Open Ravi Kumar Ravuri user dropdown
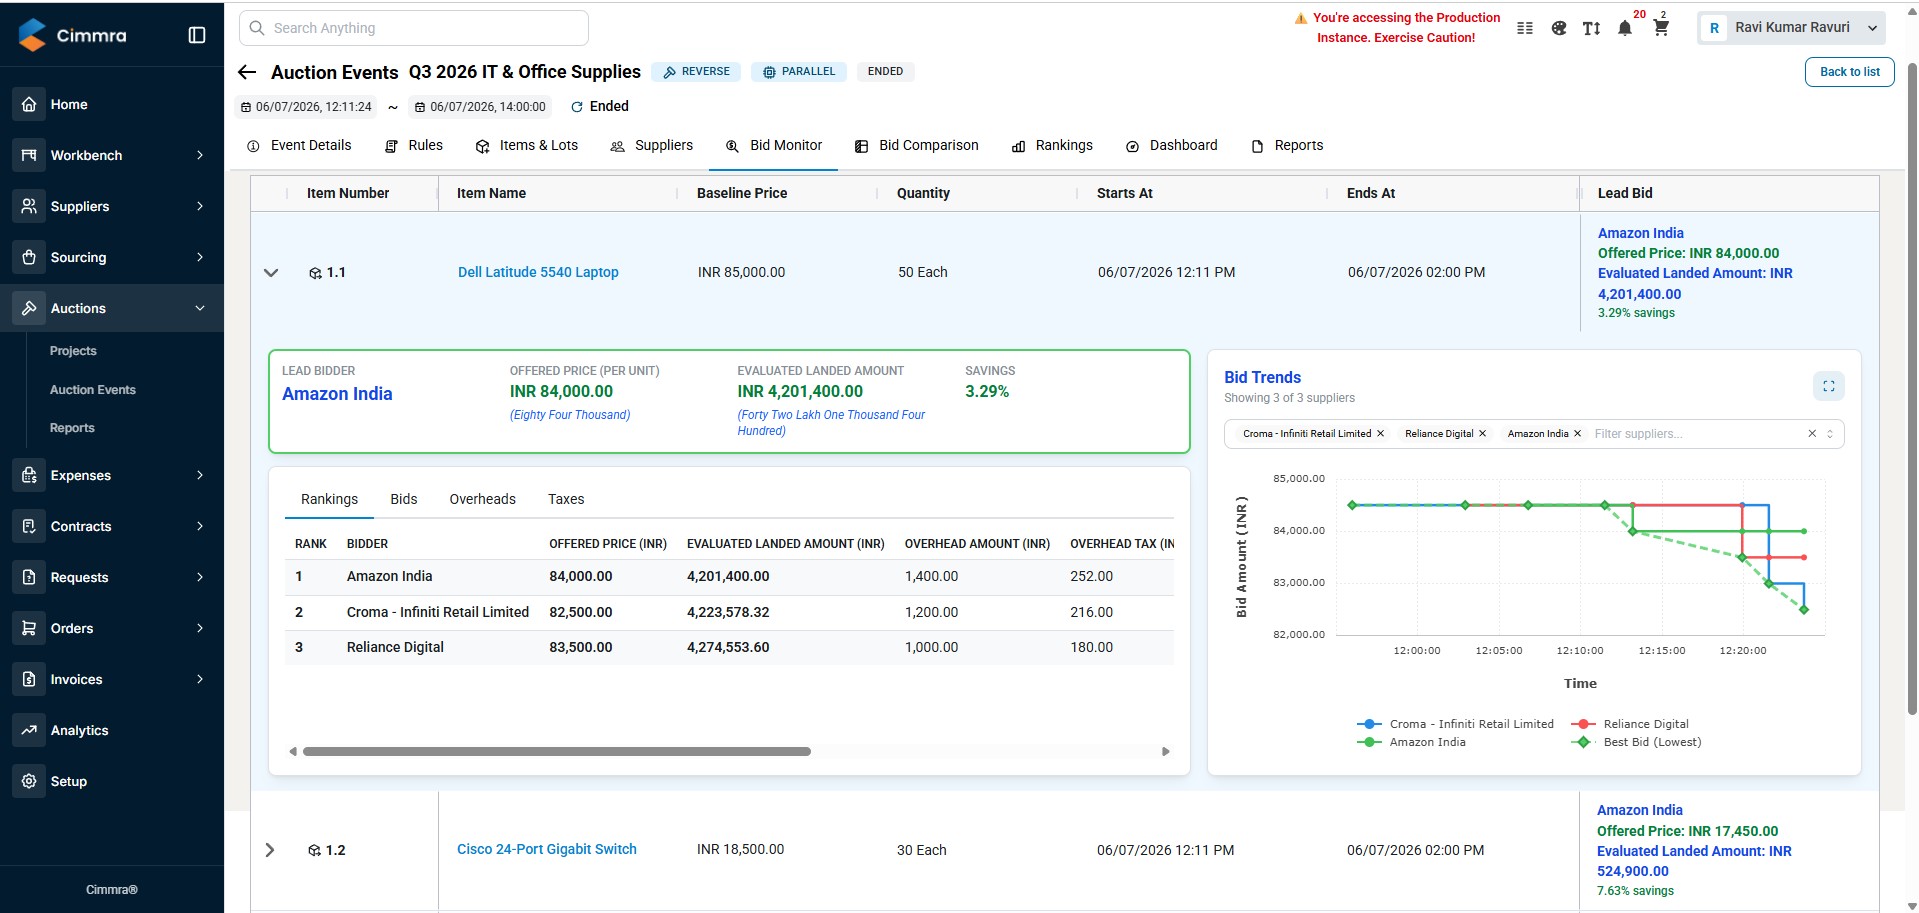Screen dimensions: 1919x913 (1791, 28)
